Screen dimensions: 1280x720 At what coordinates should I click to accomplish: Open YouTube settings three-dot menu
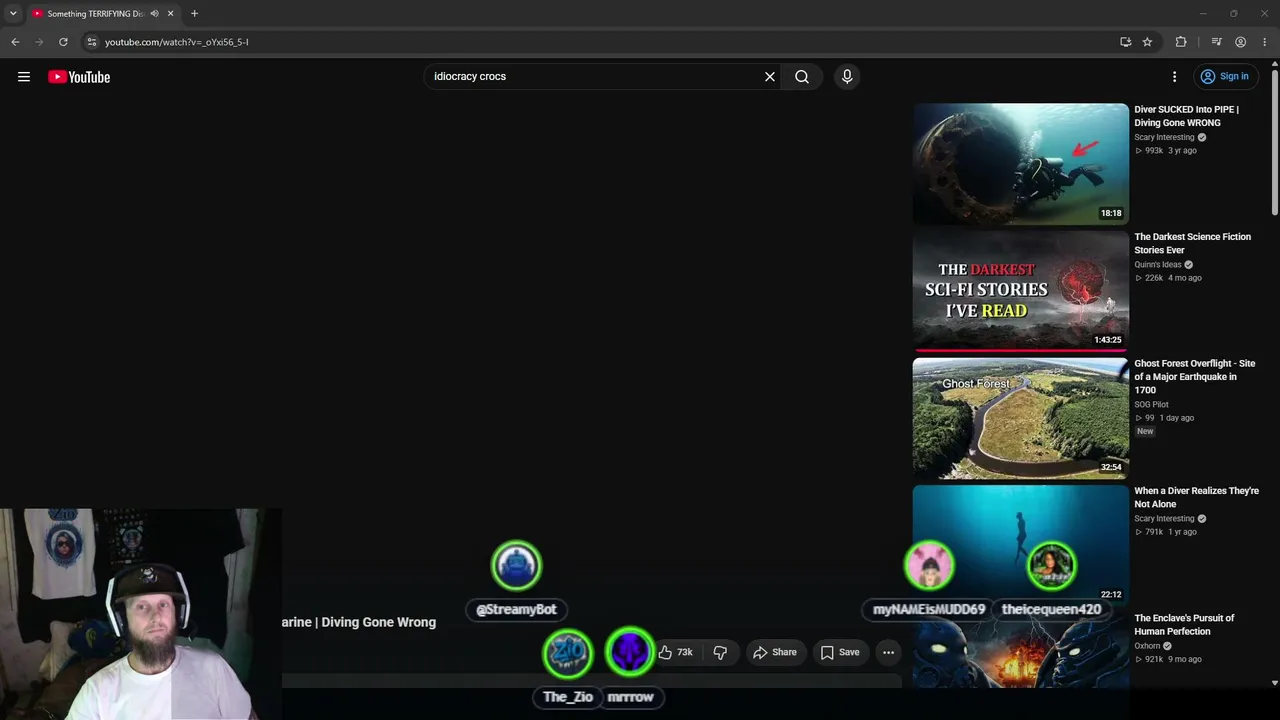click(x=1175, y=77)
